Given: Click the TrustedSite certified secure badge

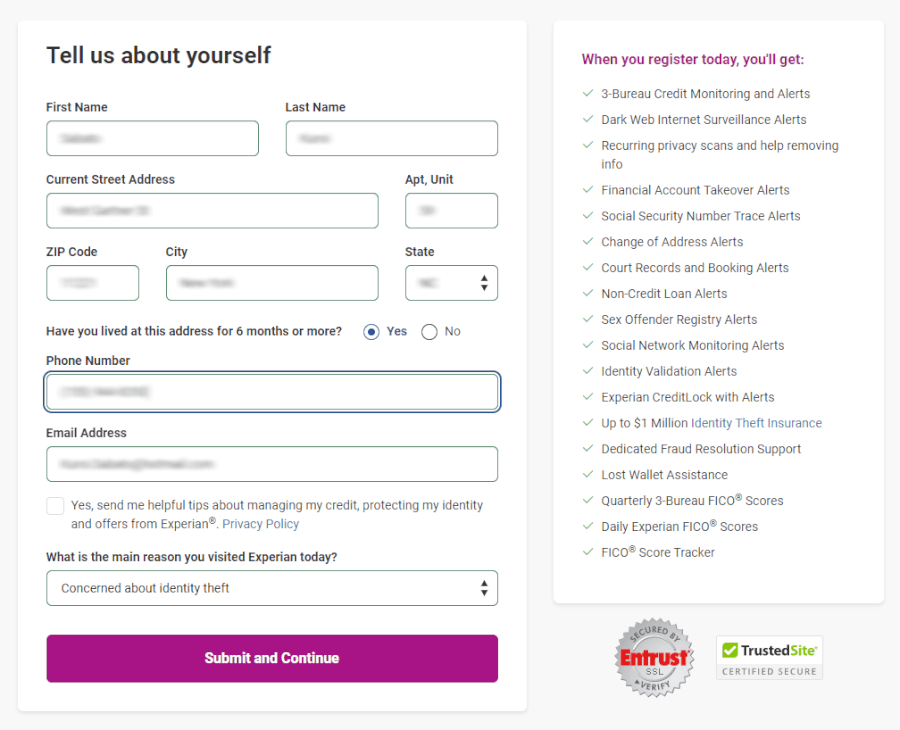Looking at the screenshot, I should (x=769, y=657).
